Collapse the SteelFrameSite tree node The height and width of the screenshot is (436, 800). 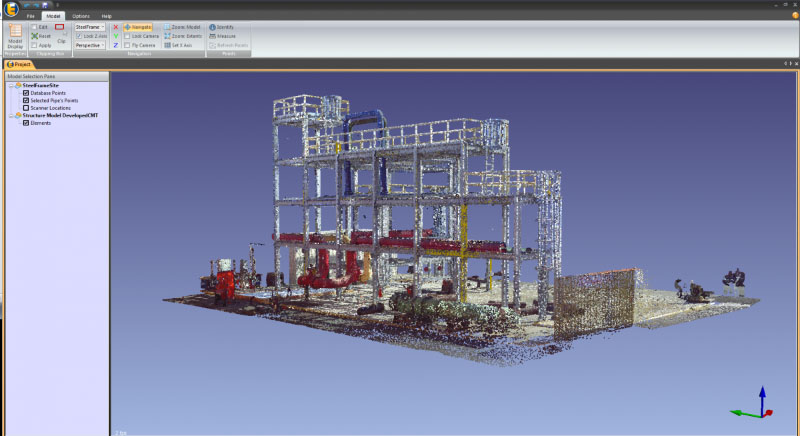click(x=10, y=86)
